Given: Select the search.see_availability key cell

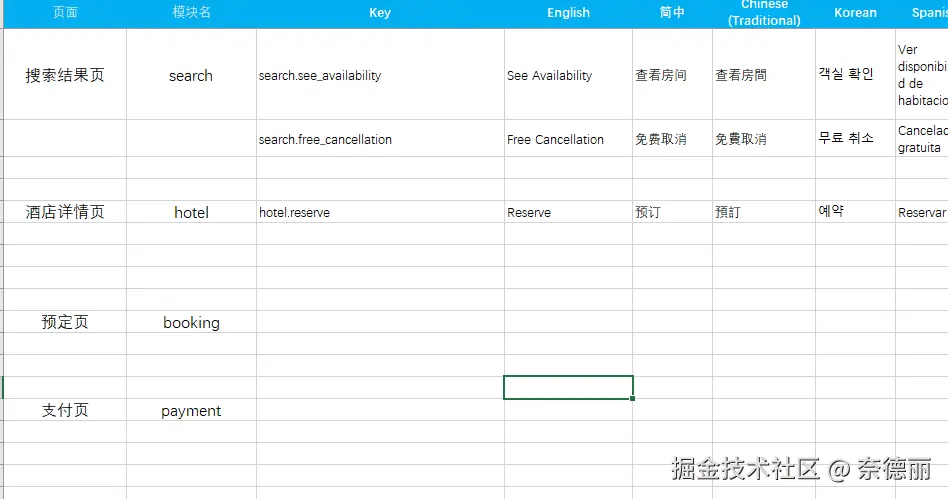Looking at the screenshot, I should click(380, 74).
